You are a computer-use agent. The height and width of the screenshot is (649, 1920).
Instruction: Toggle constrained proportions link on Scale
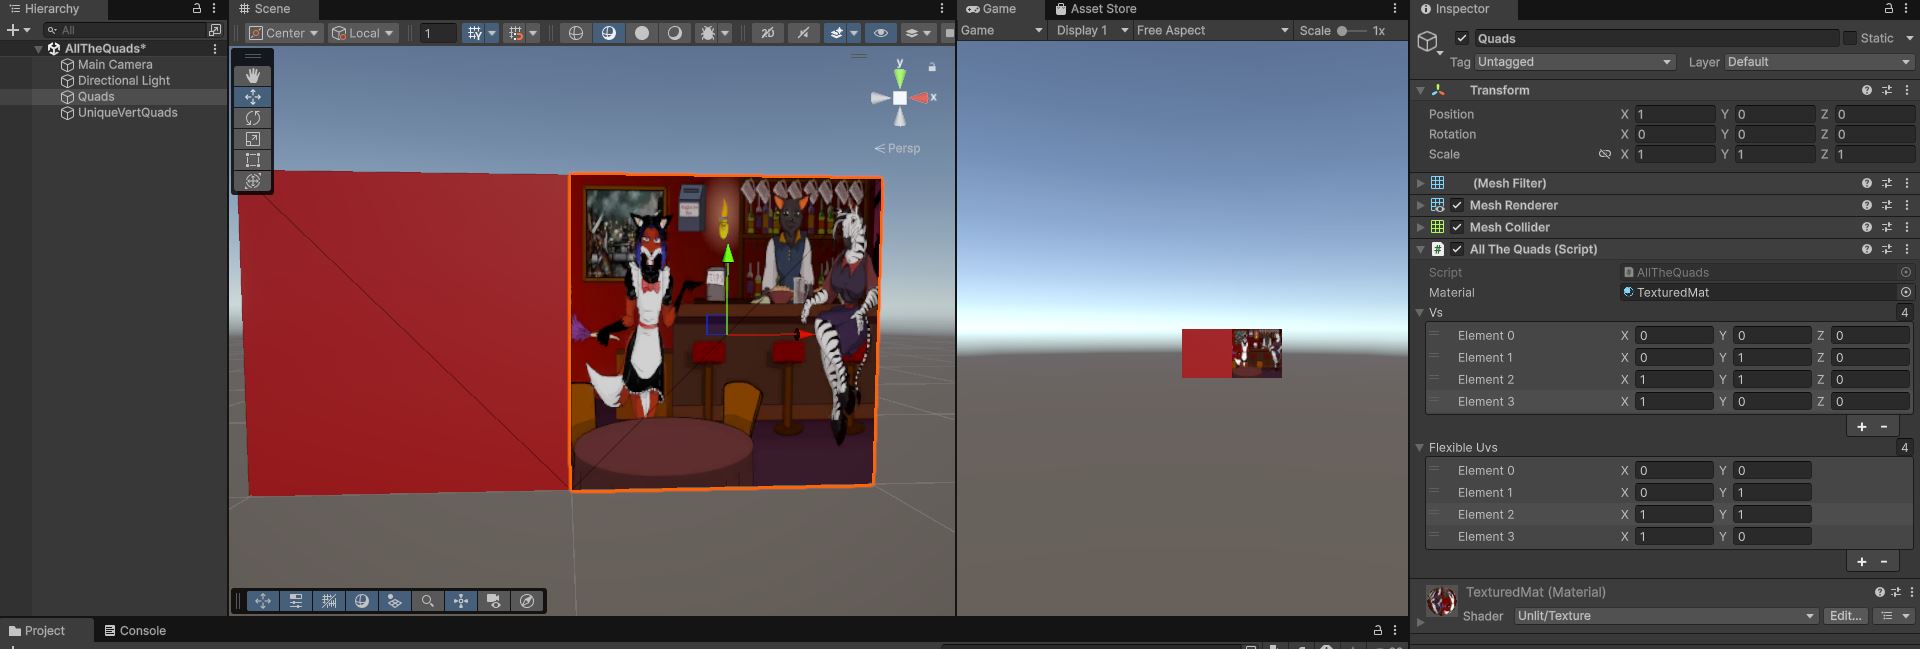pos(1605,154)
